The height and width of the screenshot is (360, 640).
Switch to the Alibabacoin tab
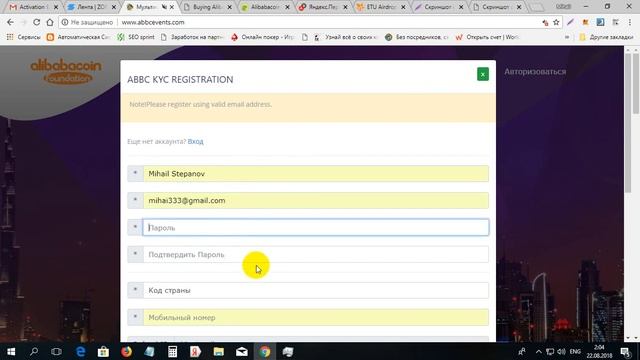(264, 7)
